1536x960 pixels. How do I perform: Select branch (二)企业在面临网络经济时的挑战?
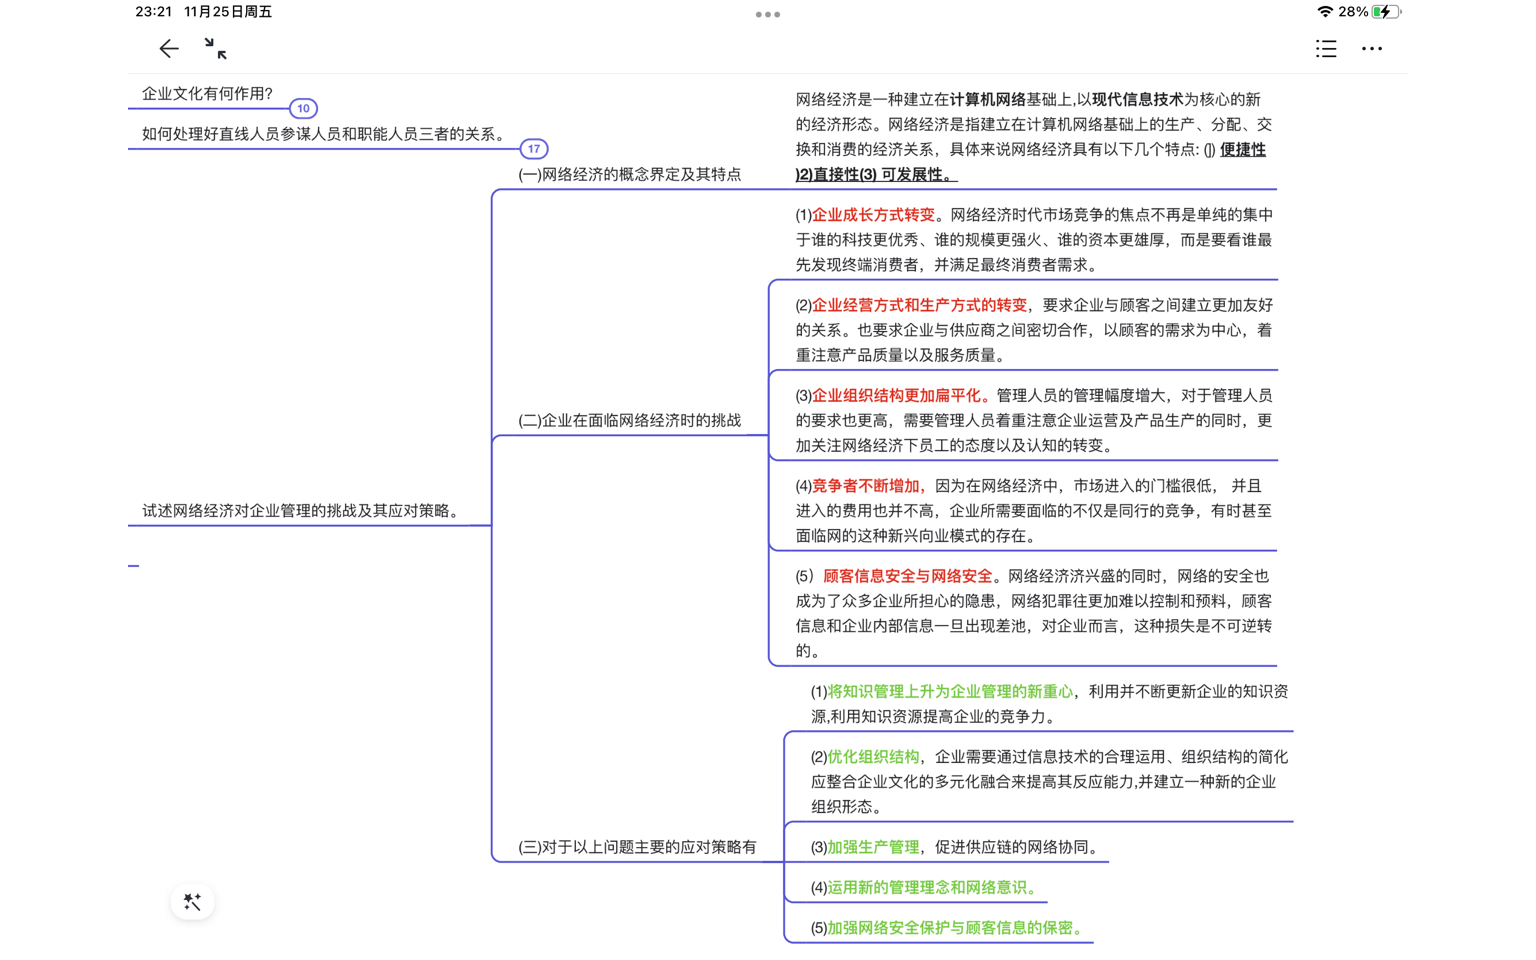(630, 420)
